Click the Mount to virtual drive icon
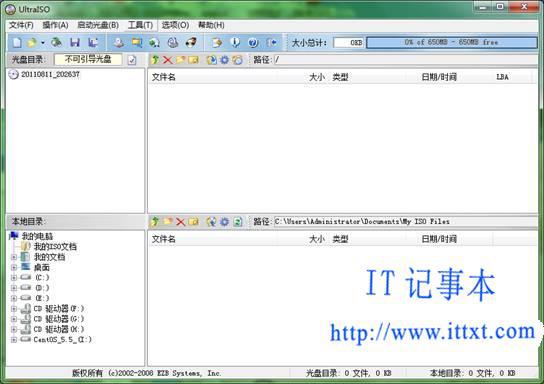The height and width of the screenshot is (384, 544). click(172, 42)
